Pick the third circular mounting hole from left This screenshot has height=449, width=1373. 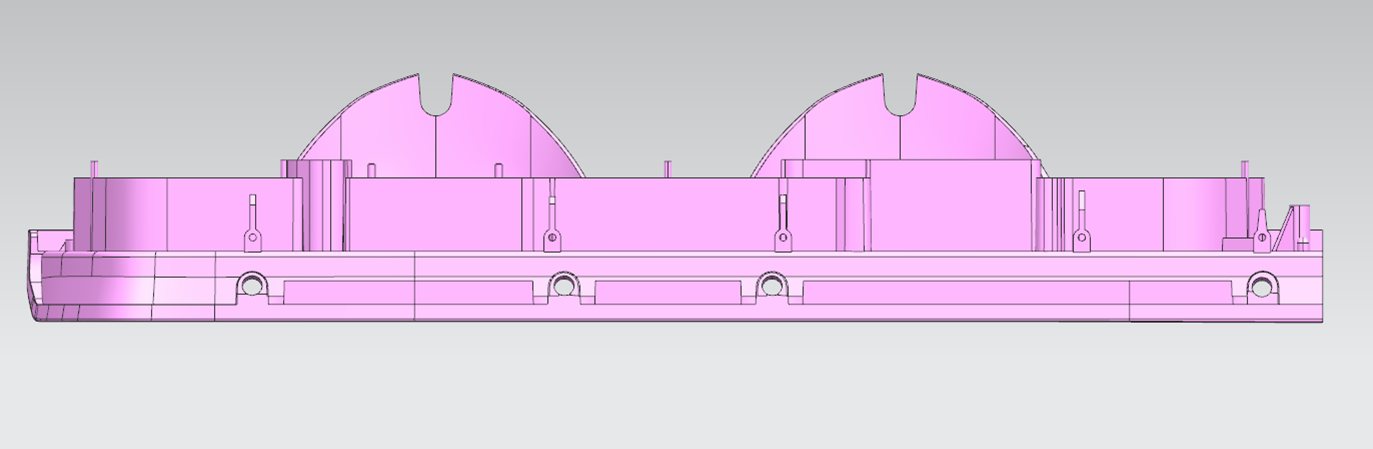[770, 286]
